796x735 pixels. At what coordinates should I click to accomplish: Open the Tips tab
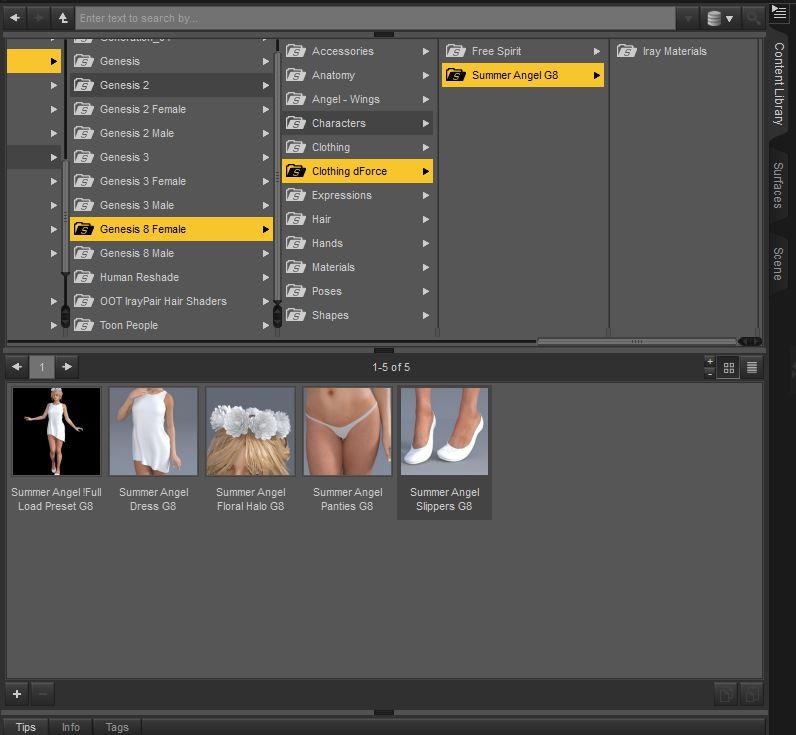pos(26,727)
